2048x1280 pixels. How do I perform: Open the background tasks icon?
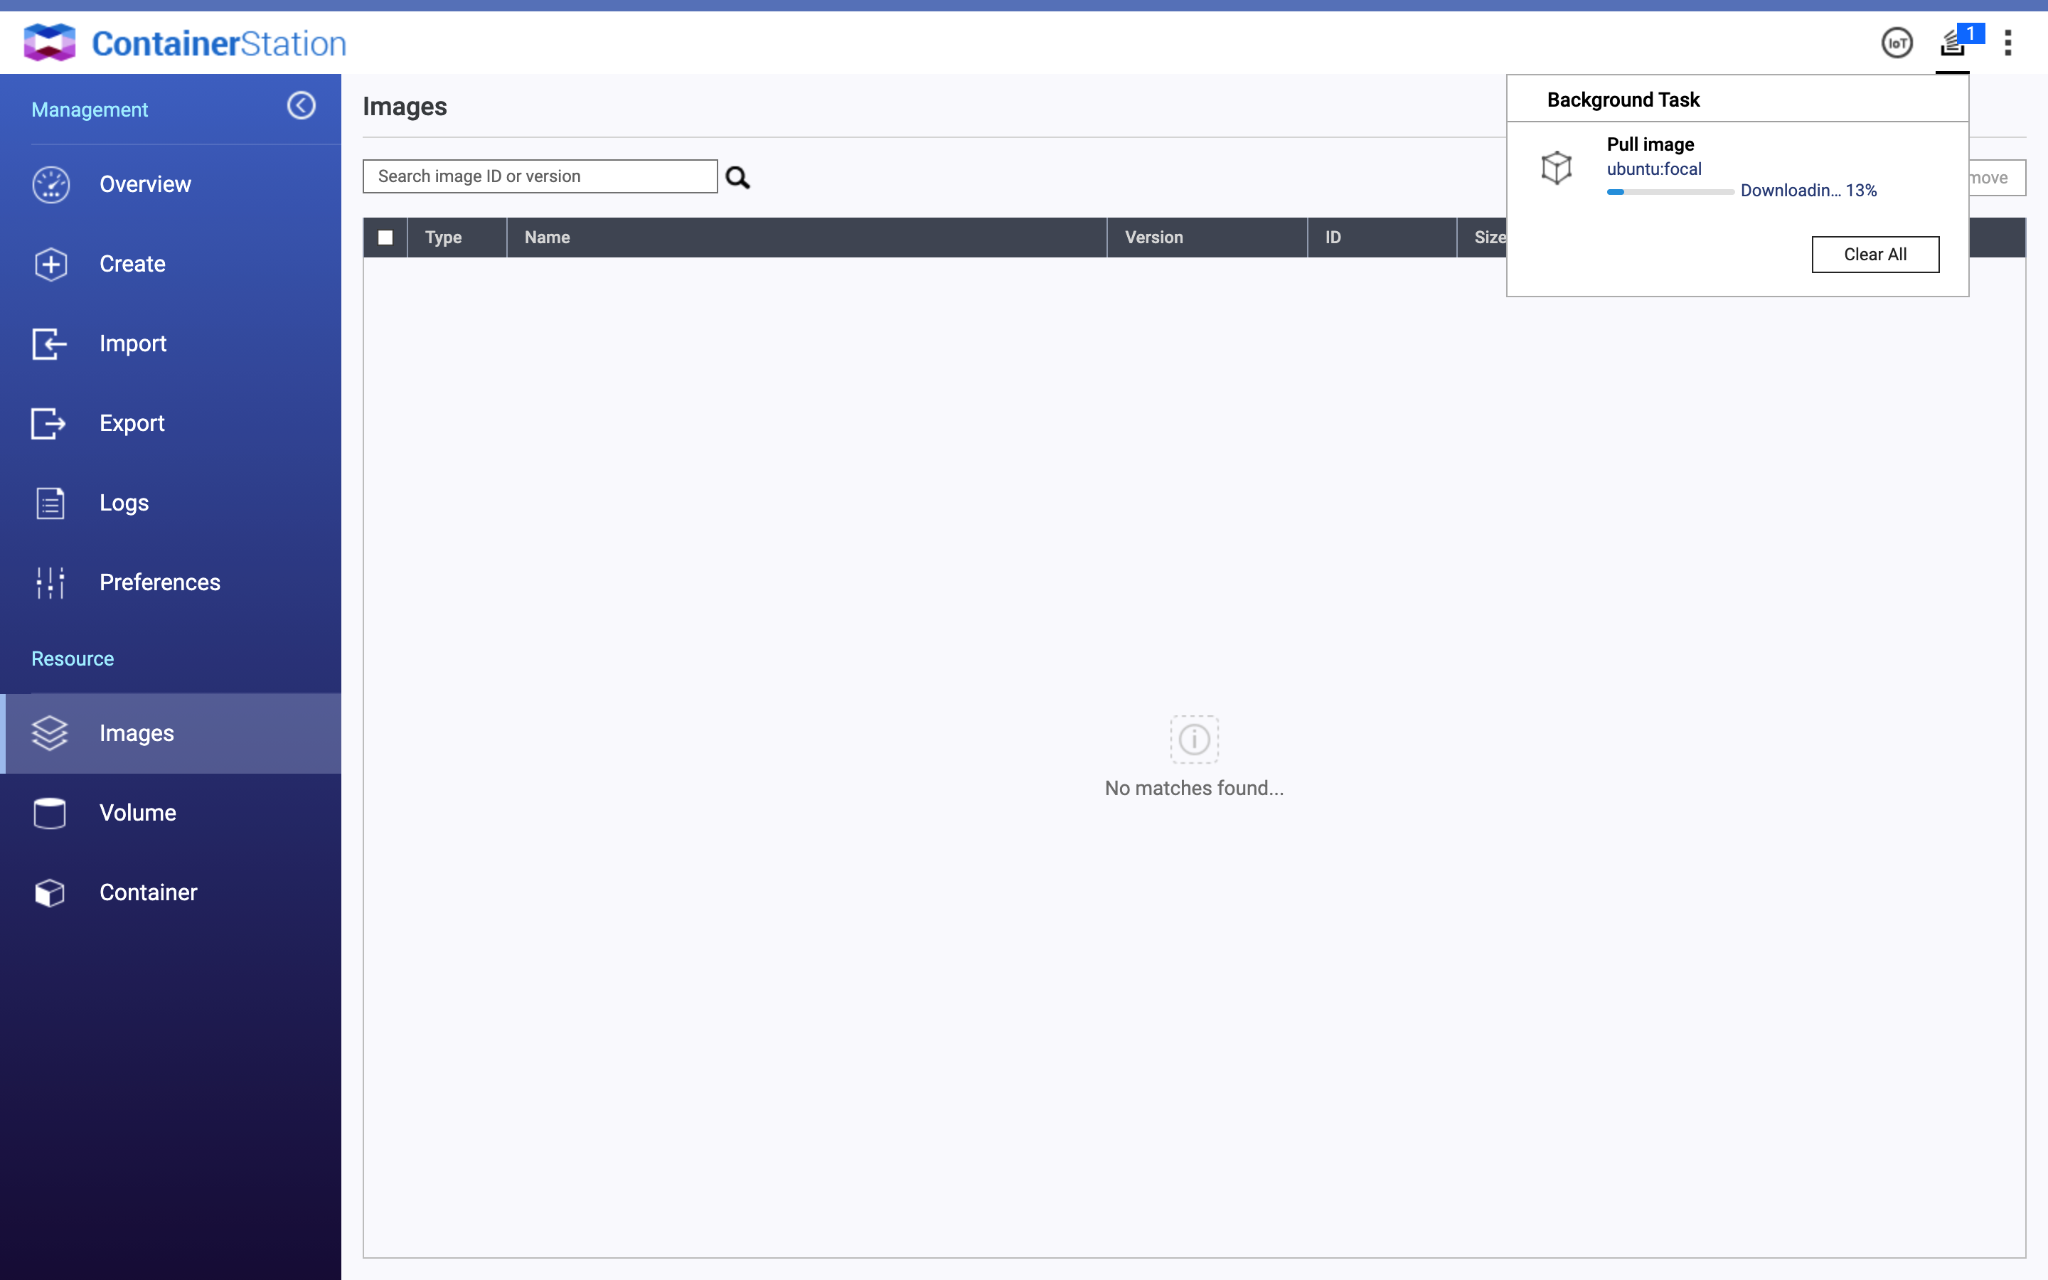coord(1953,43)
